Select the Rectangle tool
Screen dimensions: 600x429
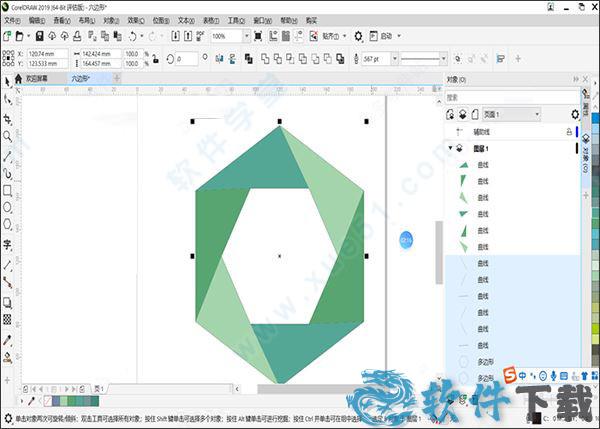point(7,190)
